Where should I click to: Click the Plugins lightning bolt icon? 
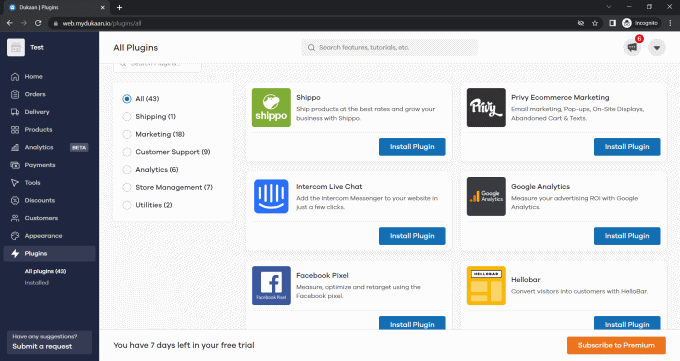[15, 253]
